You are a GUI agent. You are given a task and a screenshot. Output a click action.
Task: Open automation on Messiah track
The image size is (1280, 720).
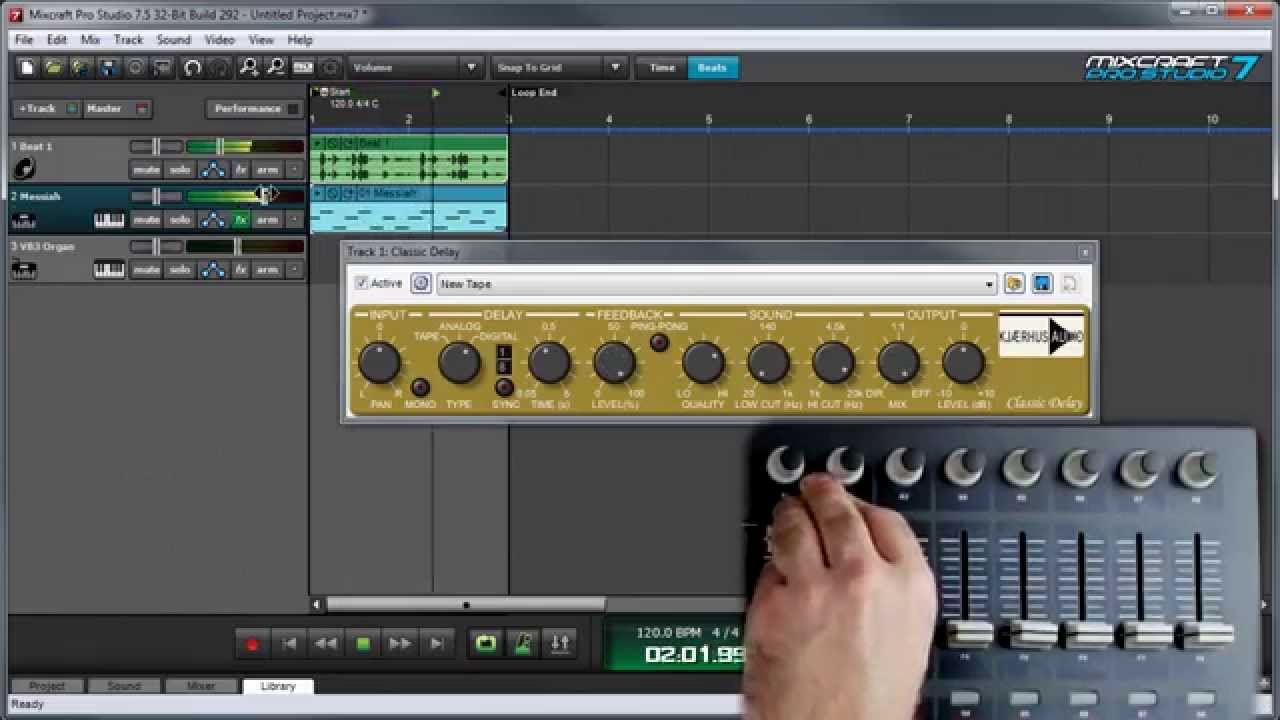click(x=212, y=220)
